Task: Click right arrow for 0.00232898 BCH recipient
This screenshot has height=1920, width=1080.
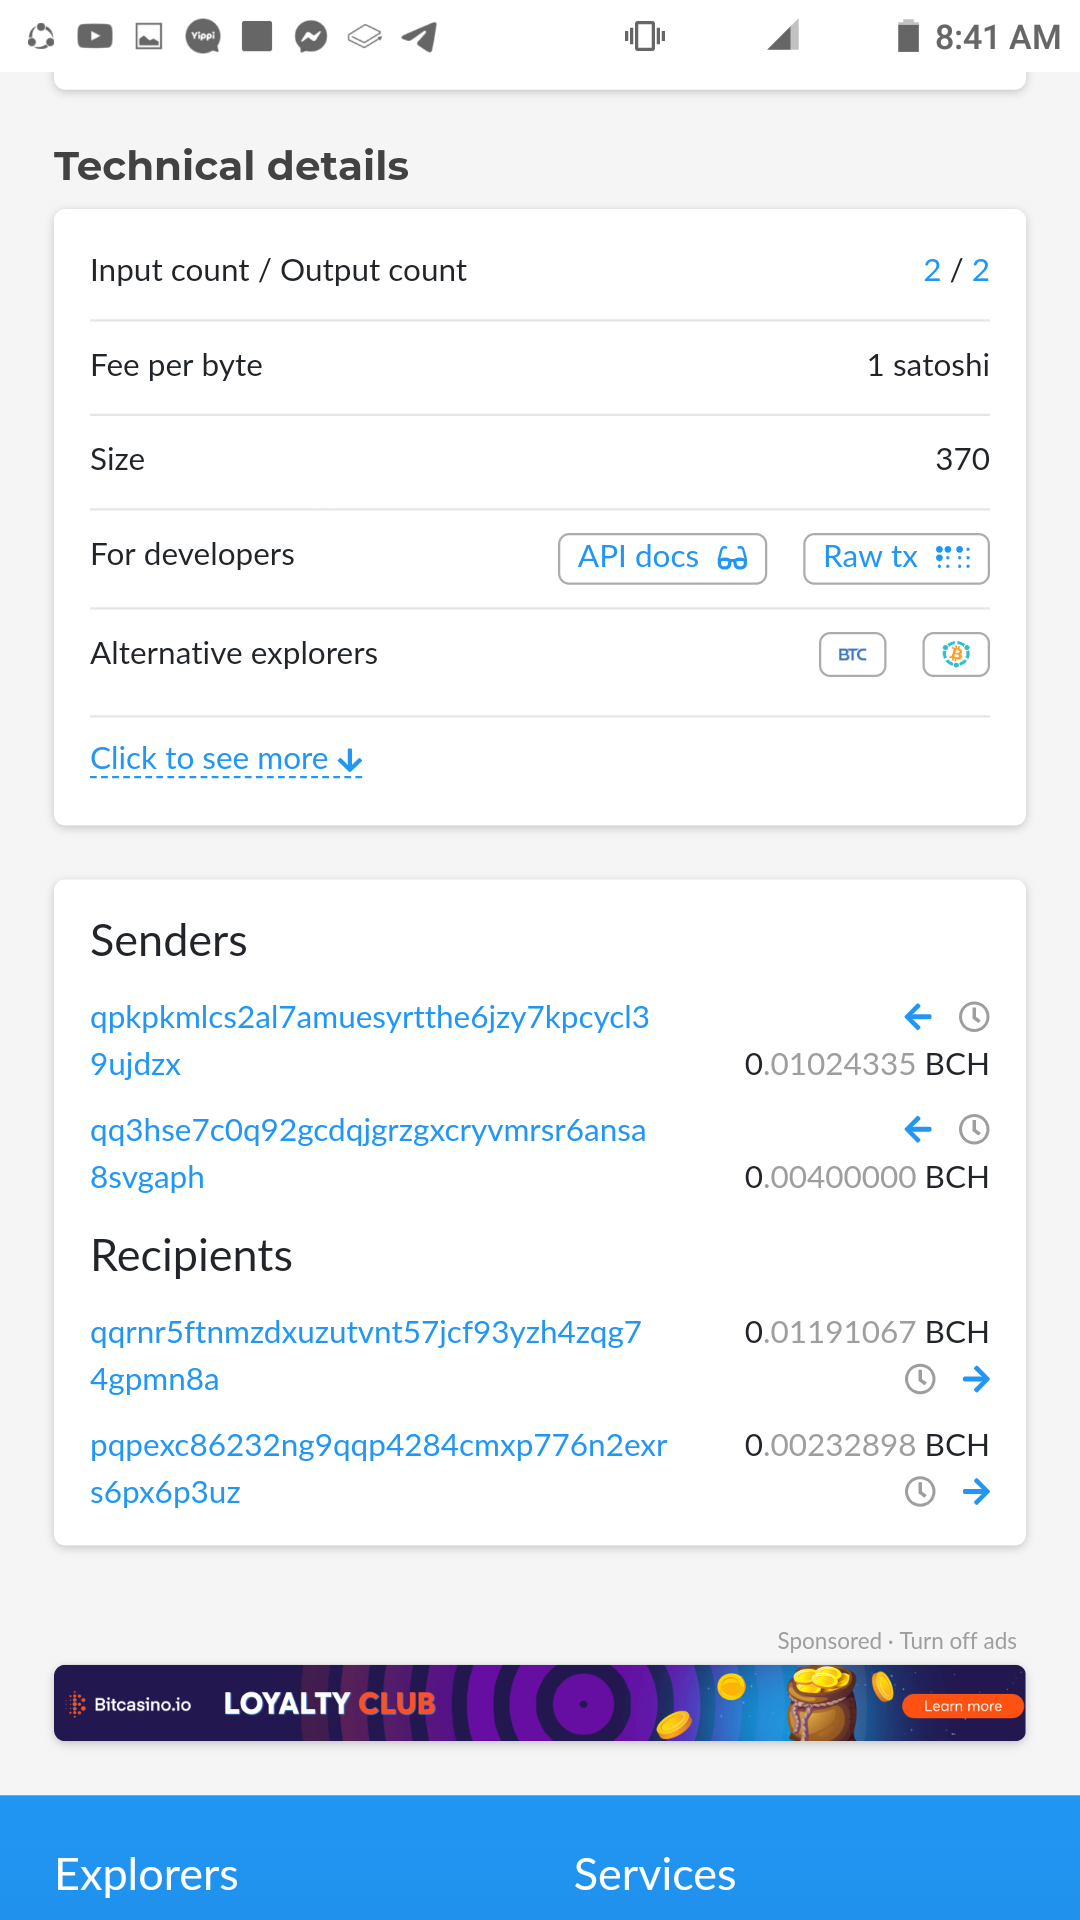Action: point(976,1493)
